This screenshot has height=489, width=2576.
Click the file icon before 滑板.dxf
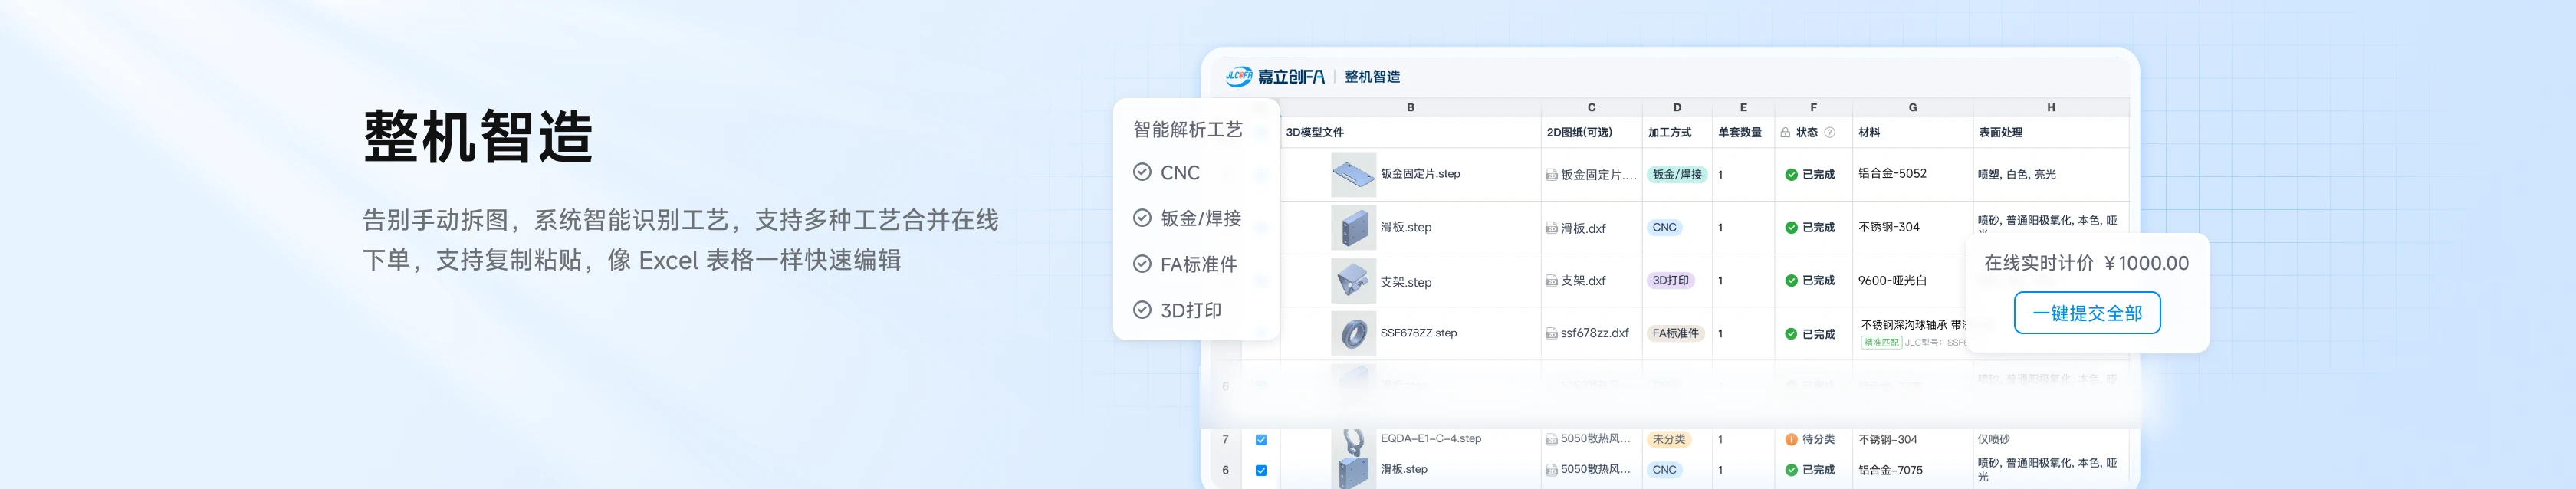pos(1551,228)
